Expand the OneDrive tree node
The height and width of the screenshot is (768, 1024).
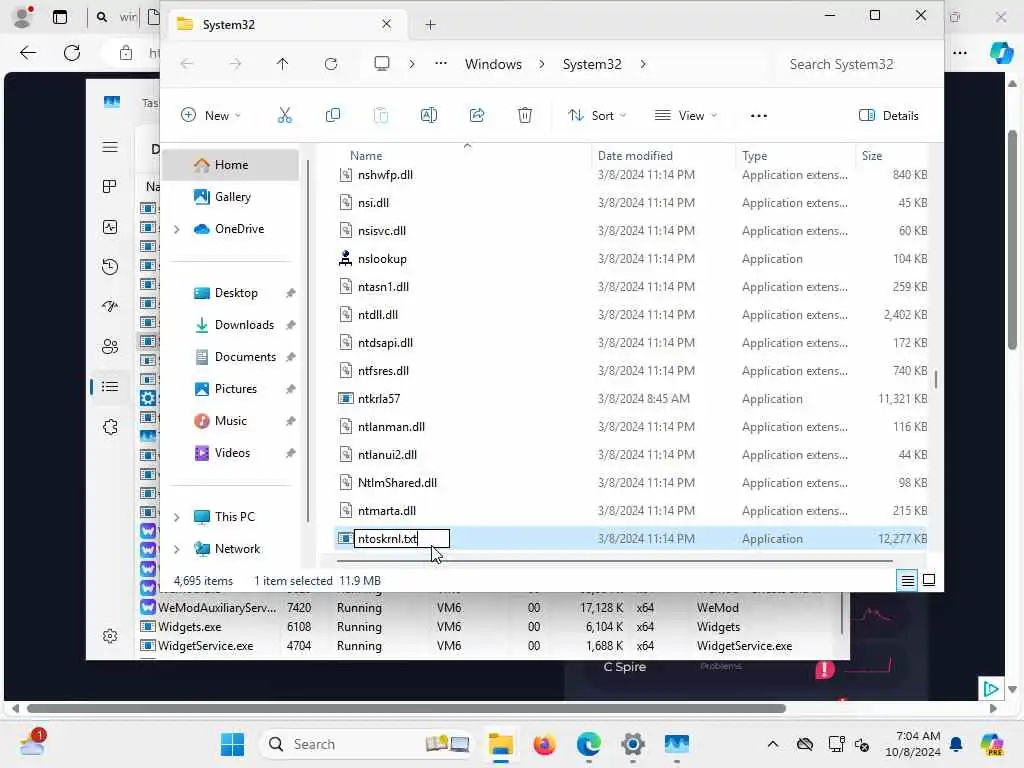[x=176, y=229]
